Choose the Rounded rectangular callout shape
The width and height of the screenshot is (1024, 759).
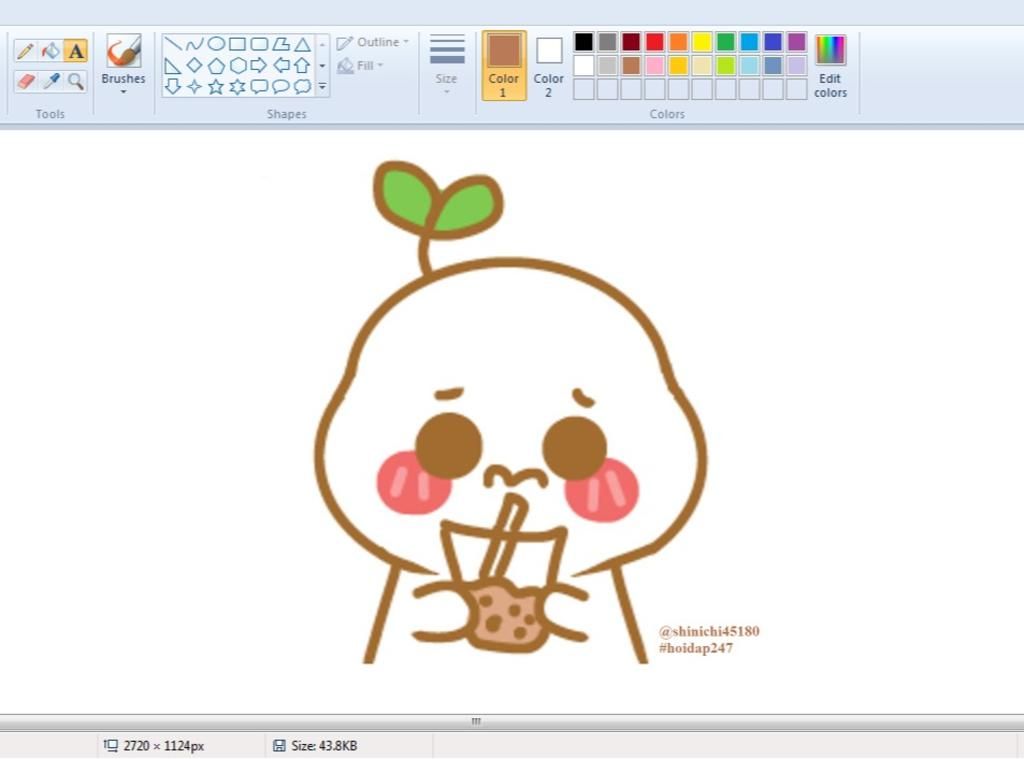(x=259, y=86)
